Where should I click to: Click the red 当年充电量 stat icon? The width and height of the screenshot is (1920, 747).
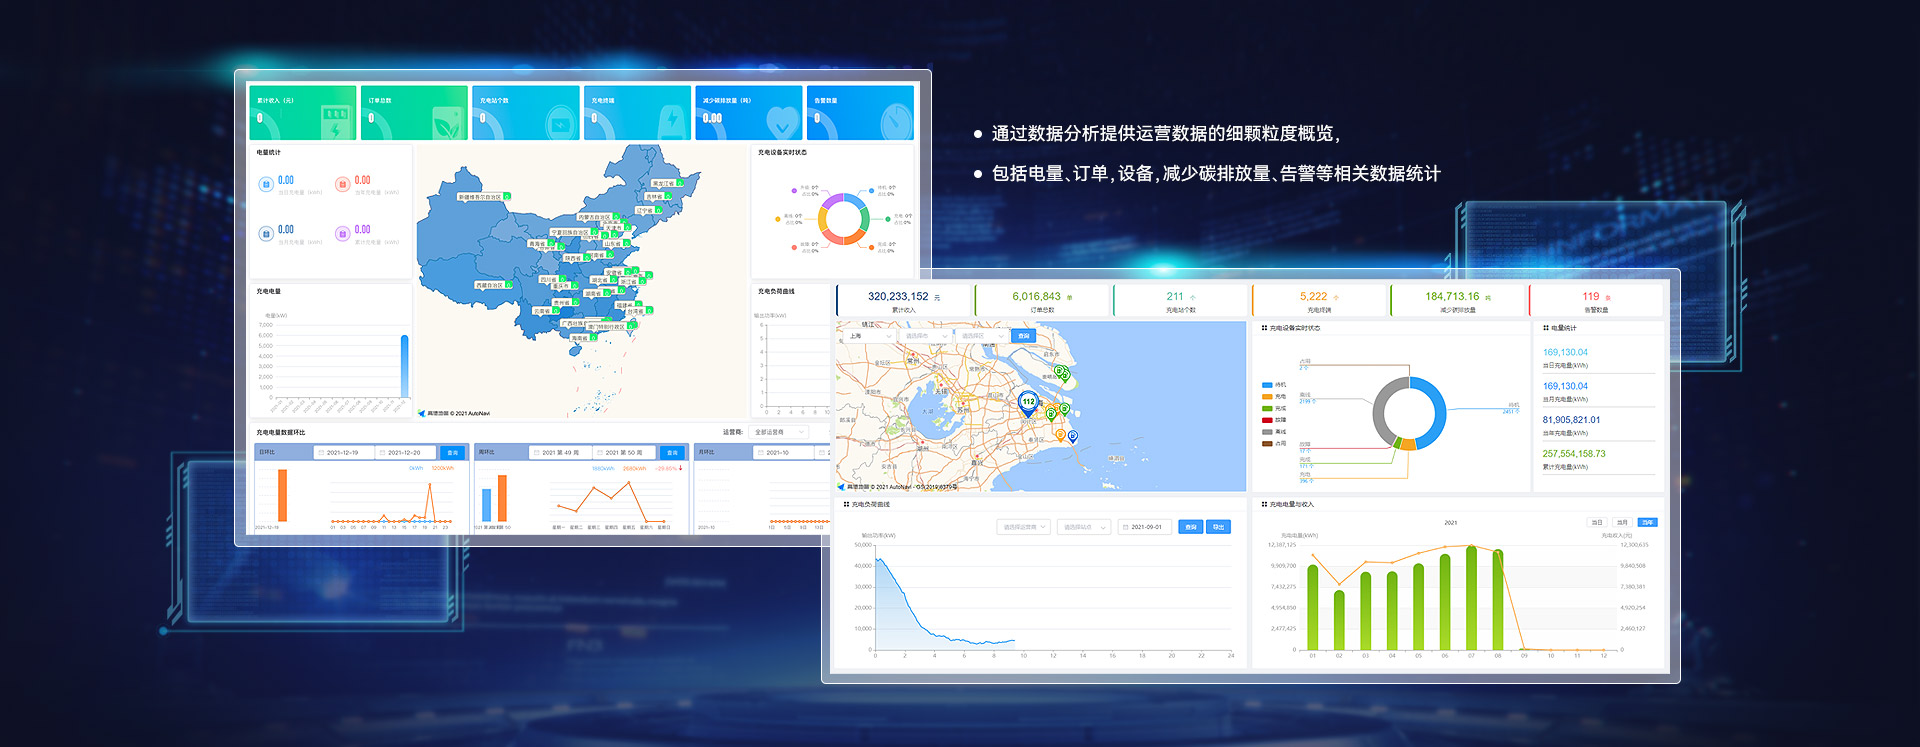pyautogui.click(x=342, y=184)
